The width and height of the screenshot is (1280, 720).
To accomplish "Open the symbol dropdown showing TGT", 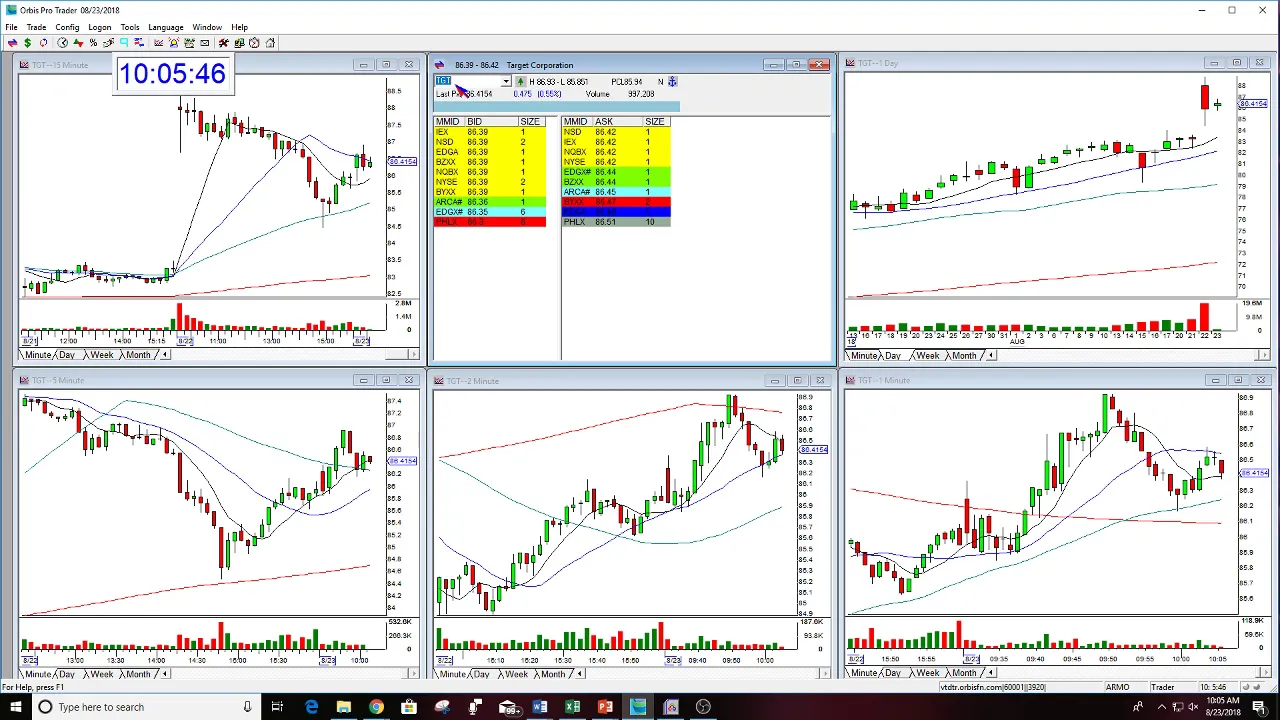I will [506, 81].
